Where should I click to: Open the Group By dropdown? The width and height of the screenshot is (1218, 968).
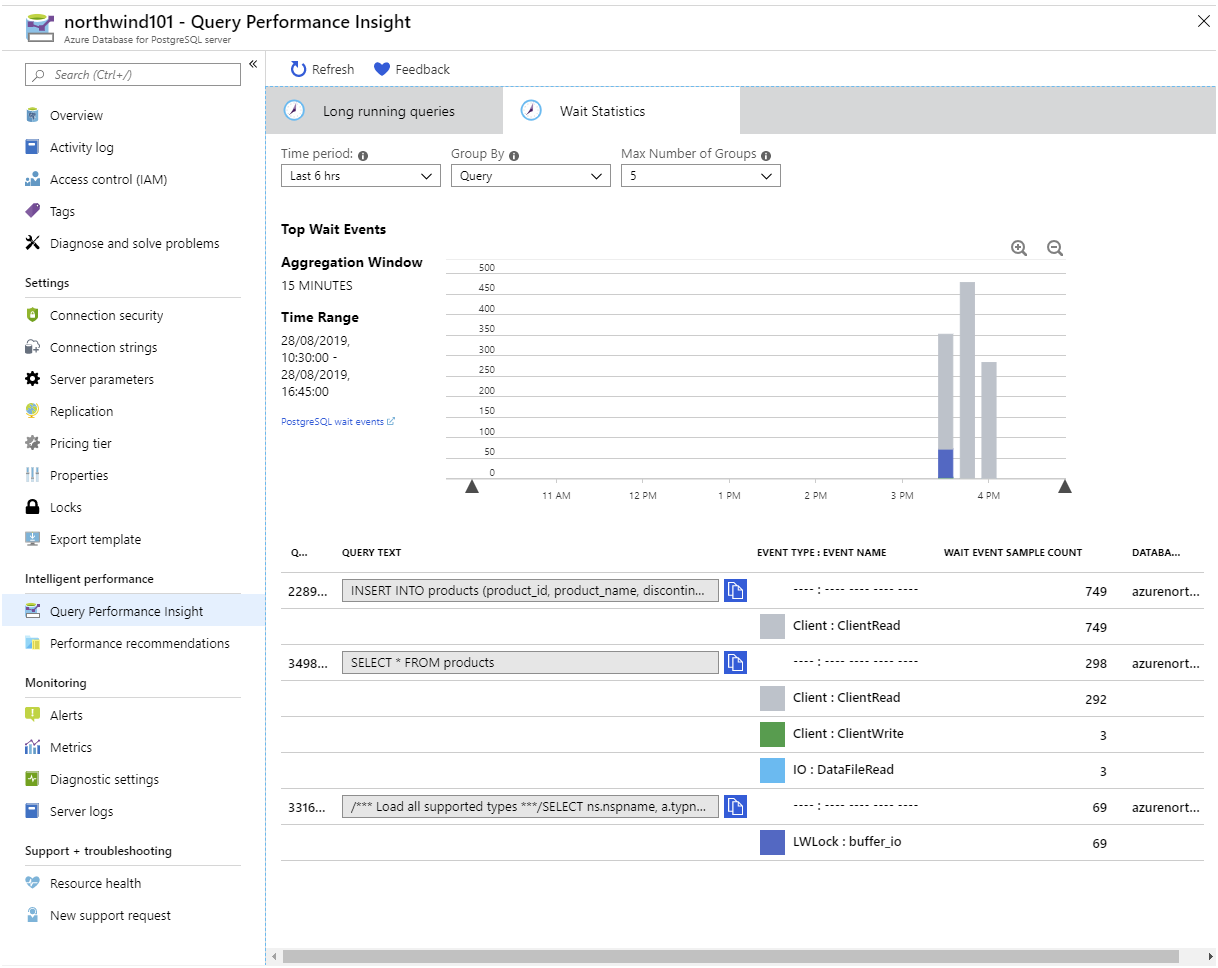(531, 175)
